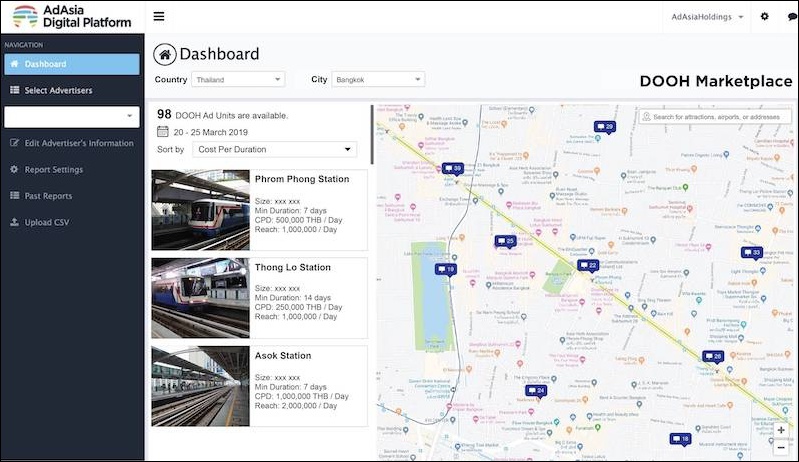Click the hamburger menu icon

[159, 17]
